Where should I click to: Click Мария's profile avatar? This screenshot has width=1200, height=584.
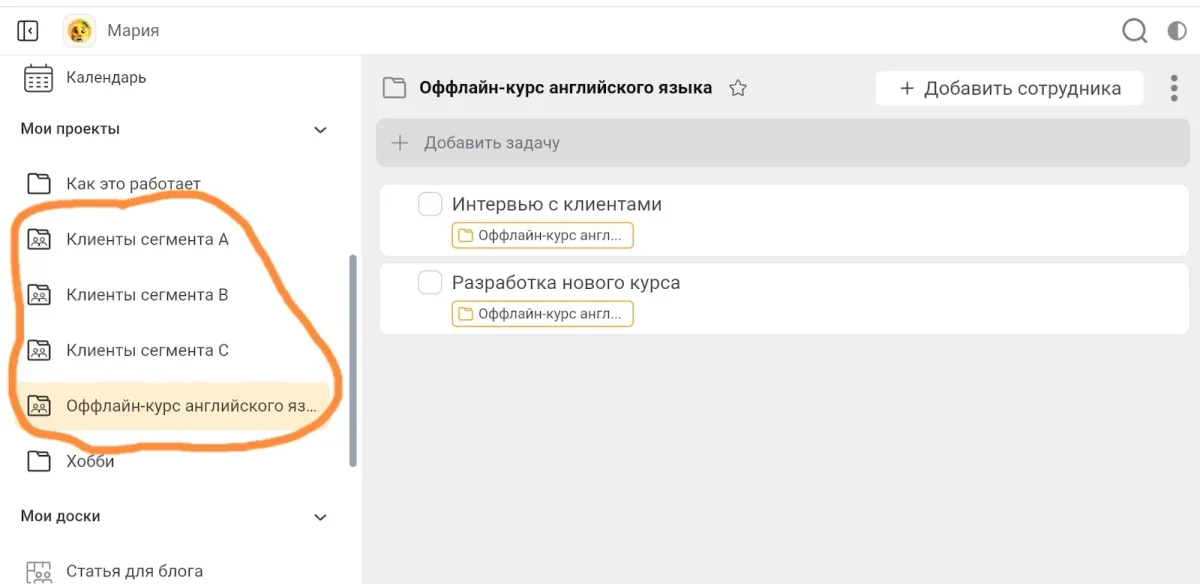click(79, 31)
